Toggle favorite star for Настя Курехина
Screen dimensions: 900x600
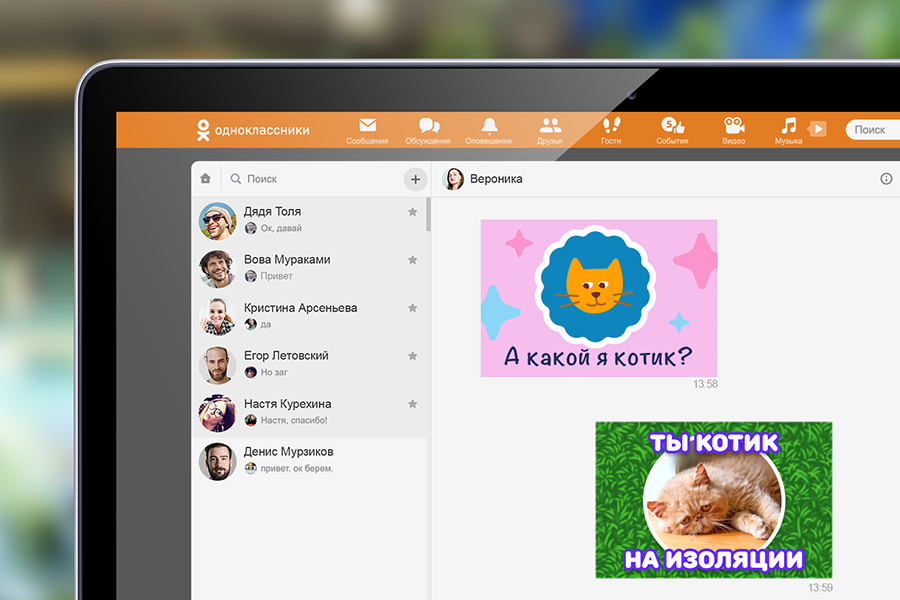pyautogui.click(x=412, y=404)
